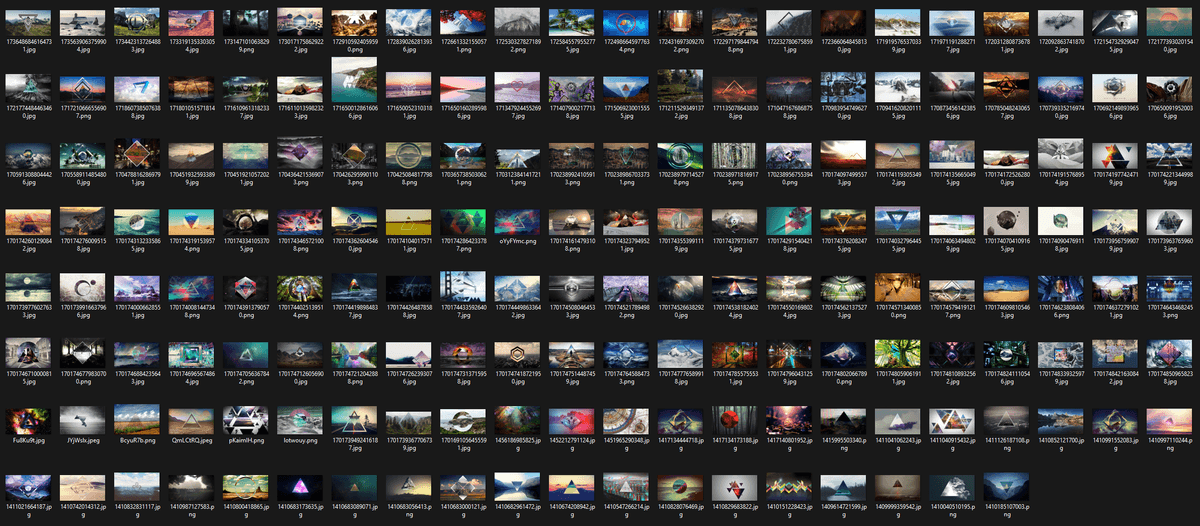Click the 1417134173188.jpg red sphere forest image
Viewport: 1200px width, 526px height.
coord(730,419)
